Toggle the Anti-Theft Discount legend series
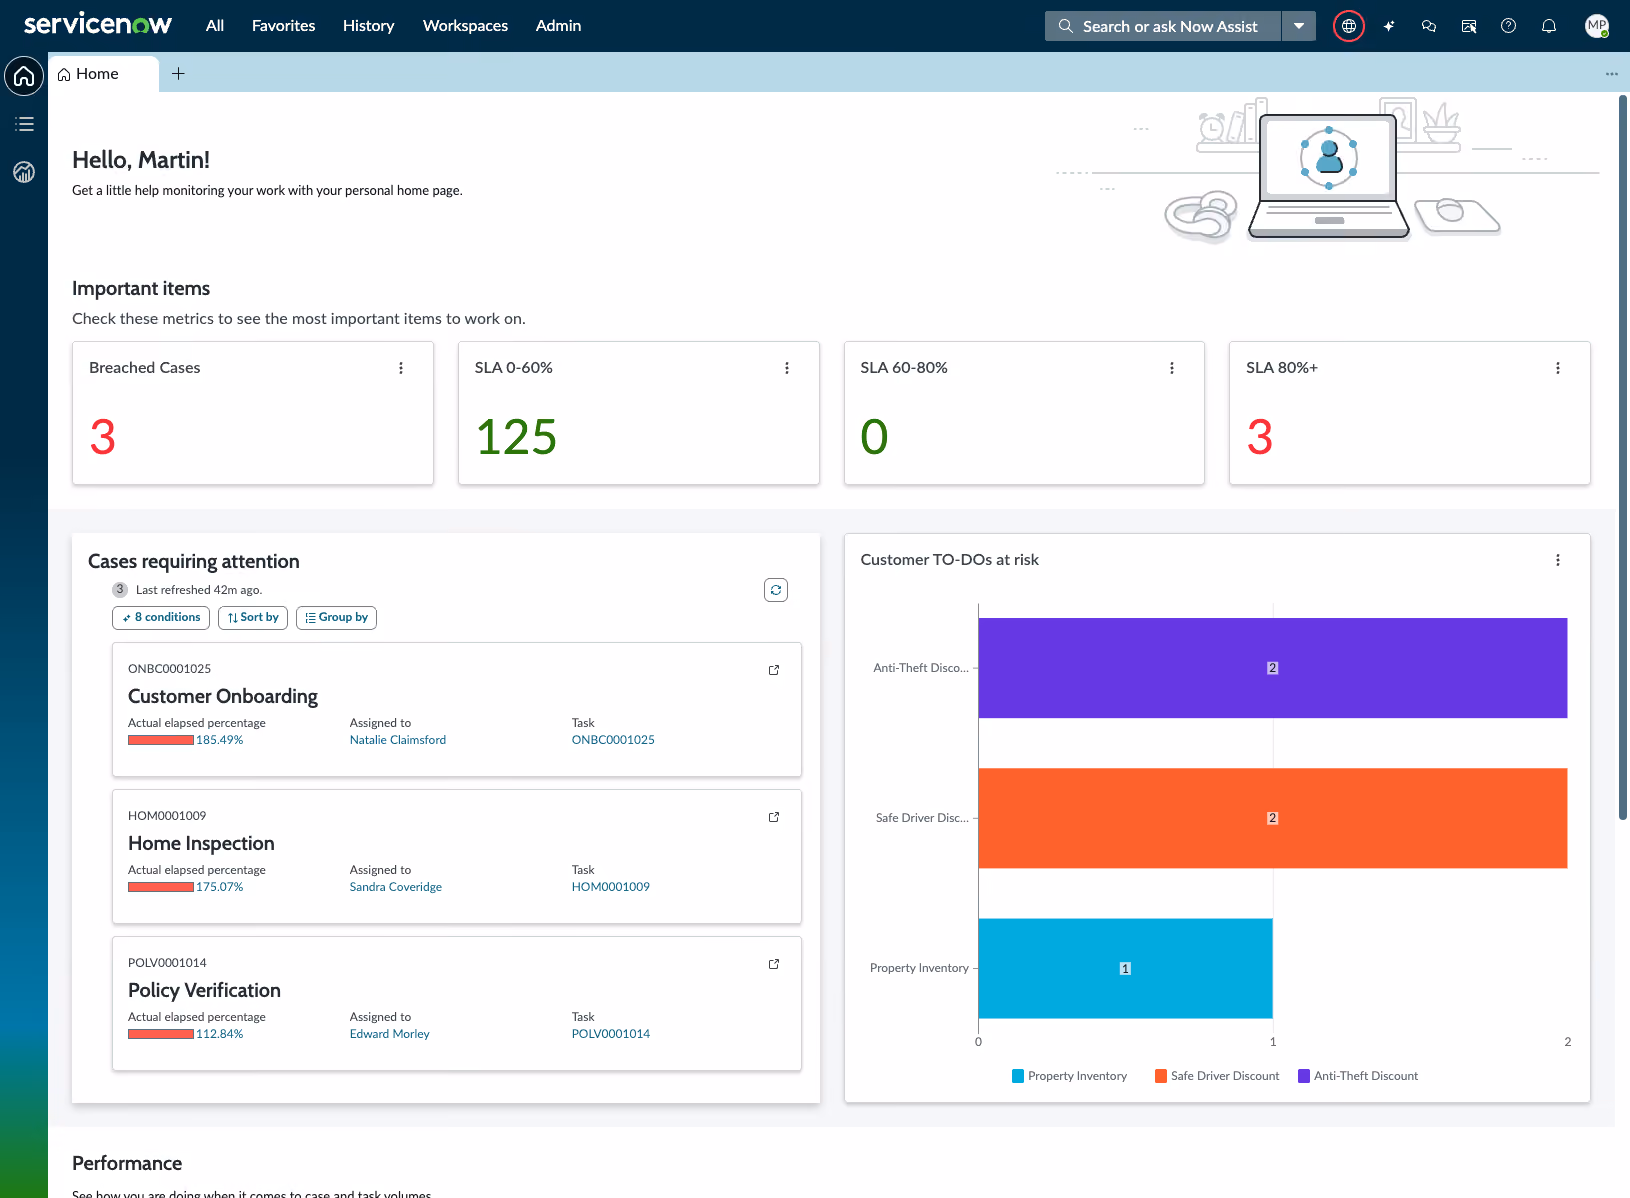This screenshot has height=1198, width=1630. pos(1358,1076)
